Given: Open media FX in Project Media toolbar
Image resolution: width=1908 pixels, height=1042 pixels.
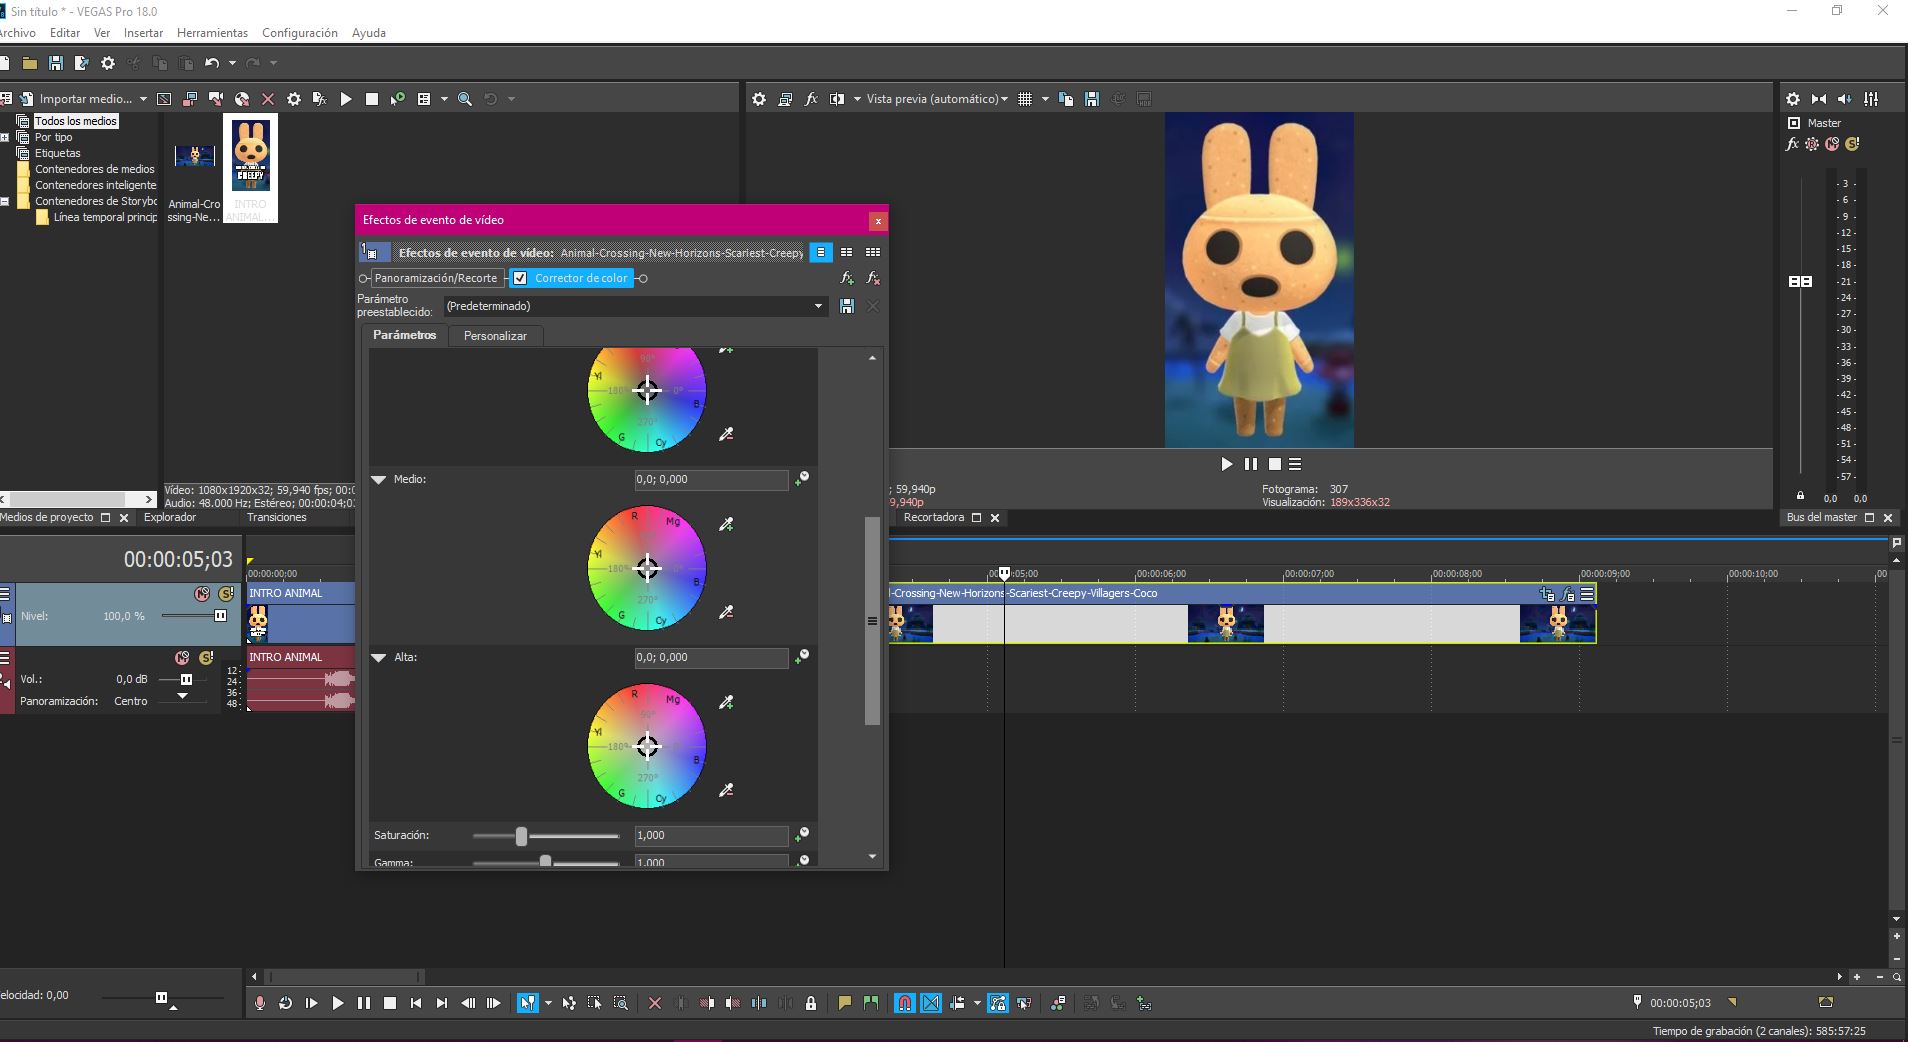Looking at the screenshot, I should coord(320,99).
